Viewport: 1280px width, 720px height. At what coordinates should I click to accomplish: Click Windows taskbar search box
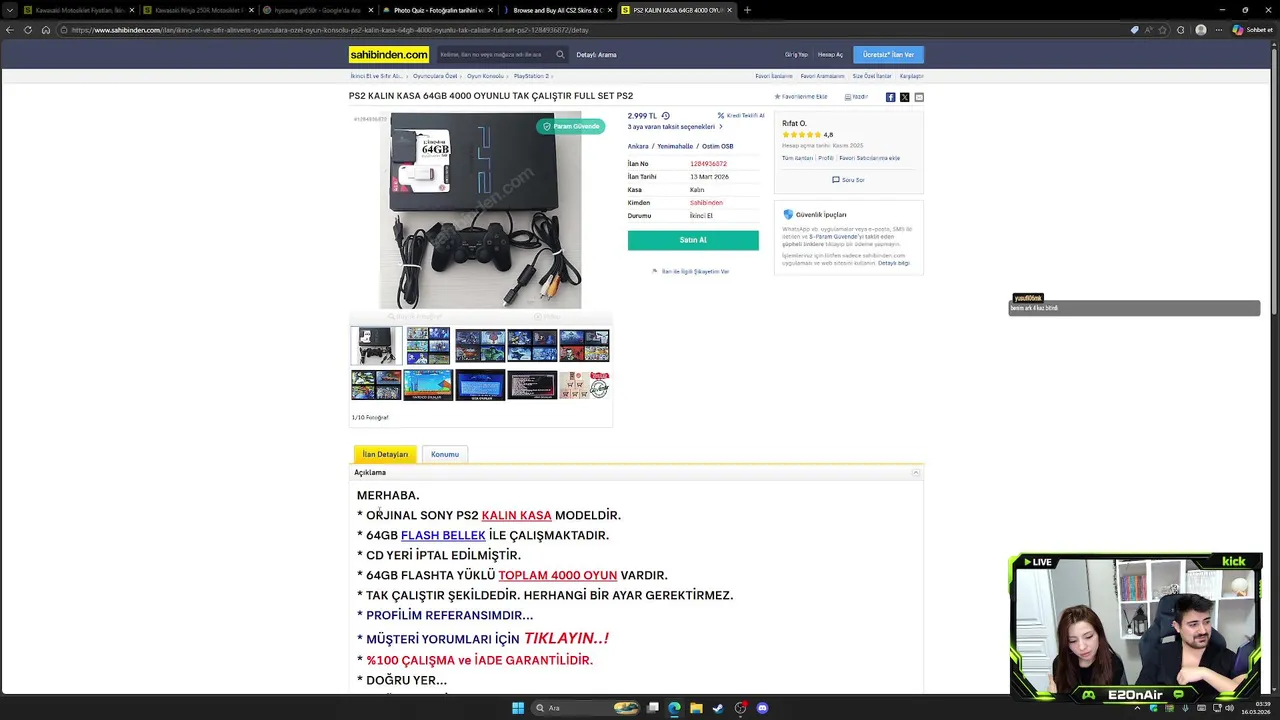tap(585, 708)
